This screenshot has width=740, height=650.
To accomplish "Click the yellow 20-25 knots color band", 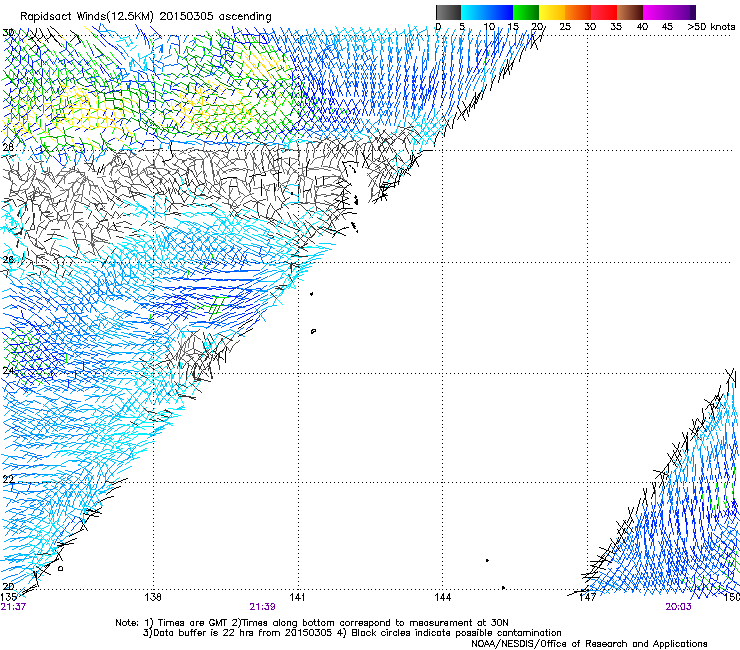I will 552,12.
